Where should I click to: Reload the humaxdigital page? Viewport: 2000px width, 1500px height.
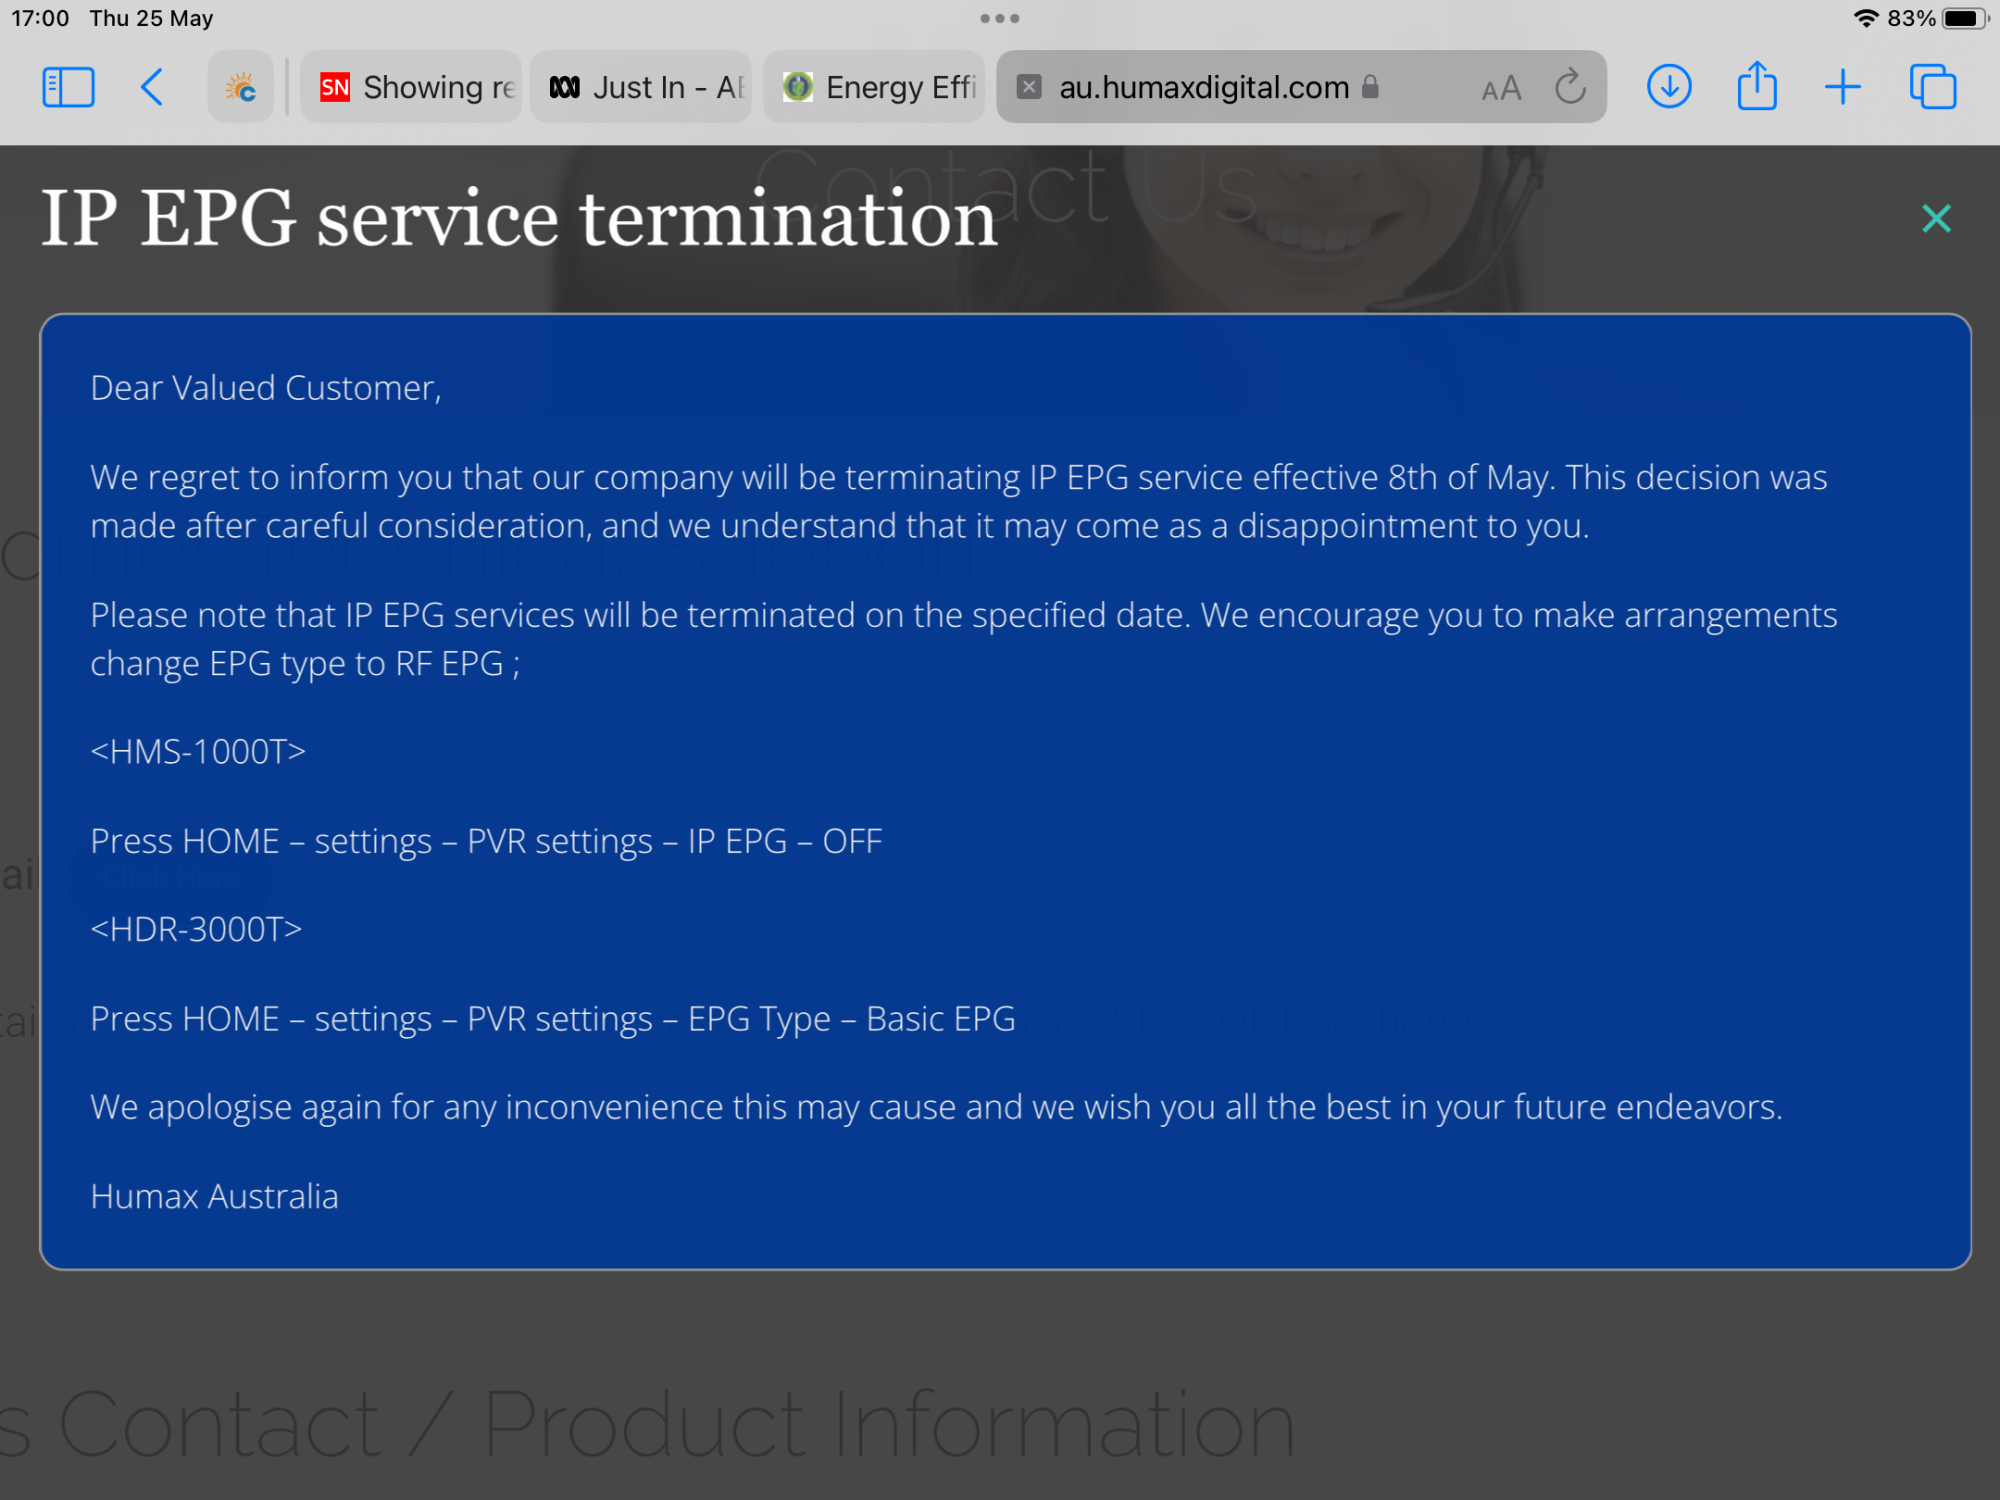tap(1570, 87)
